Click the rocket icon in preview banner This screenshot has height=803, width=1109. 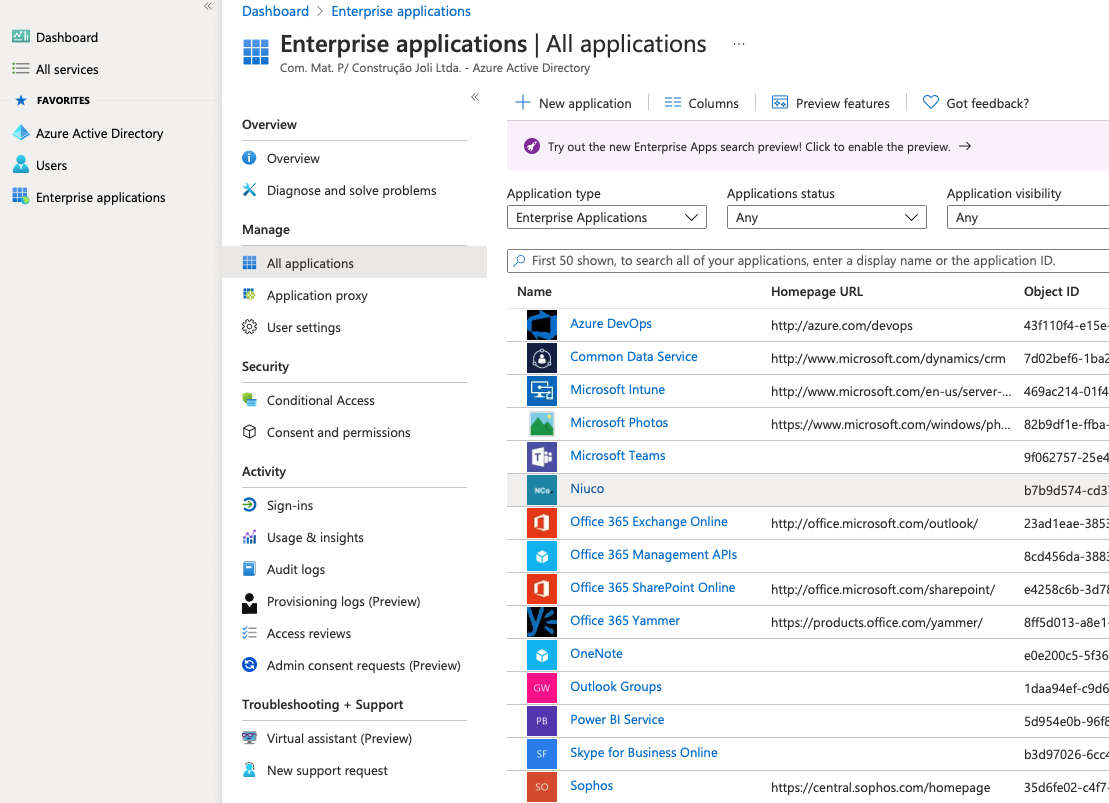click(532, 146)
